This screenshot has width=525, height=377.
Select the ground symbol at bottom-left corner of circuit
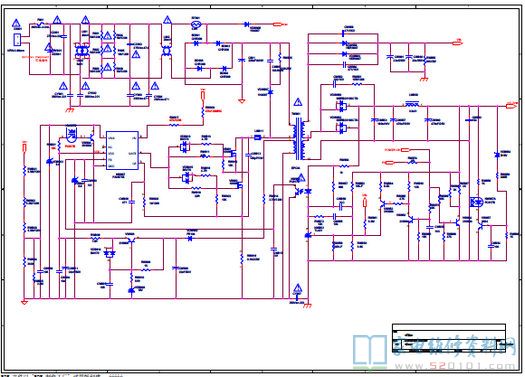point(24,302)
